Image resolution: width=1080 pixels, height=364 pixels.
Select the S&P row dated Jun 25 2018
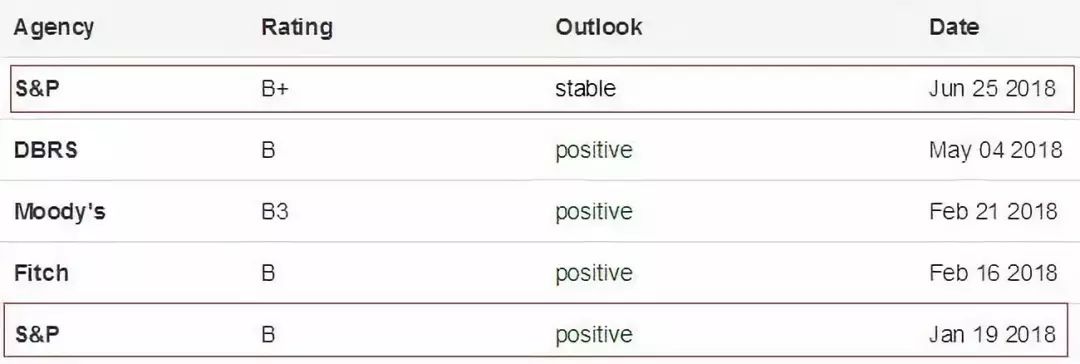tap(542, 89)
